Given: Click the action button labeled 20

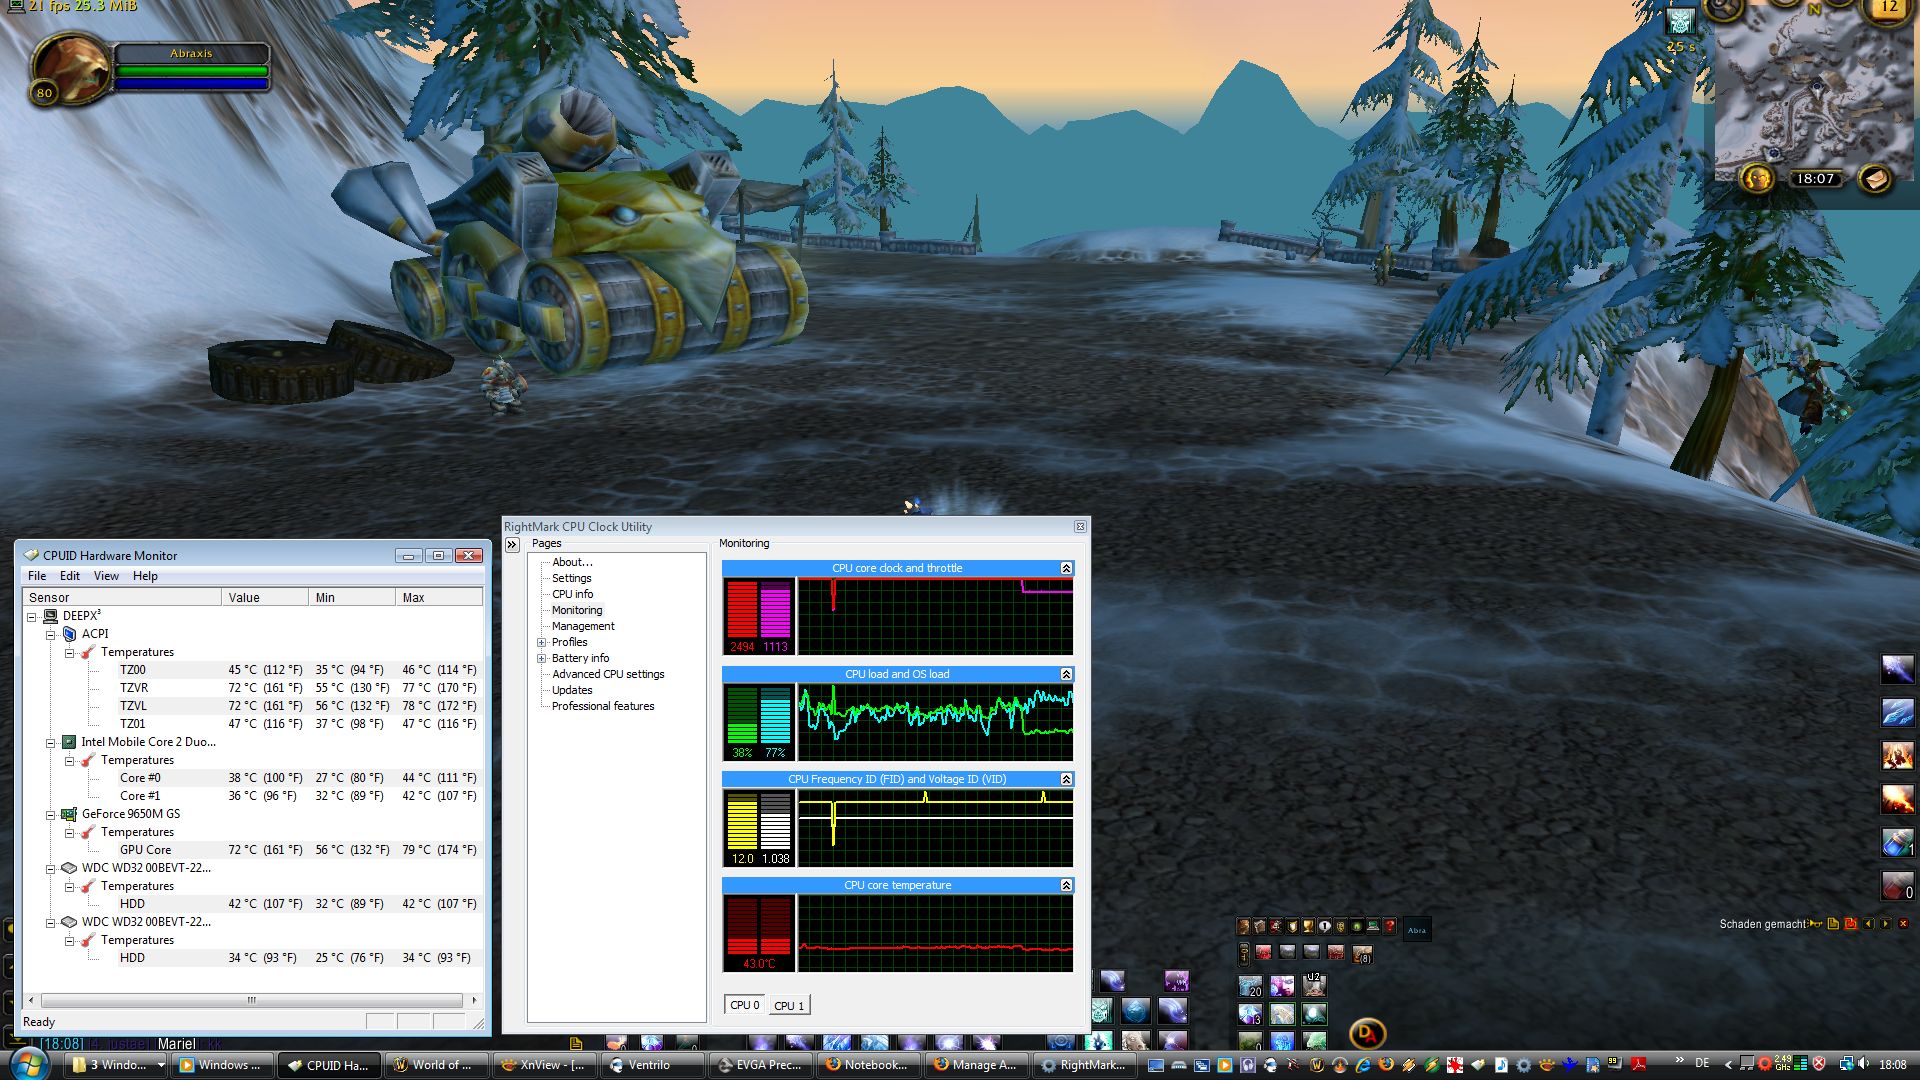Looking at the screenshot, I should (x=1251, y=986).
